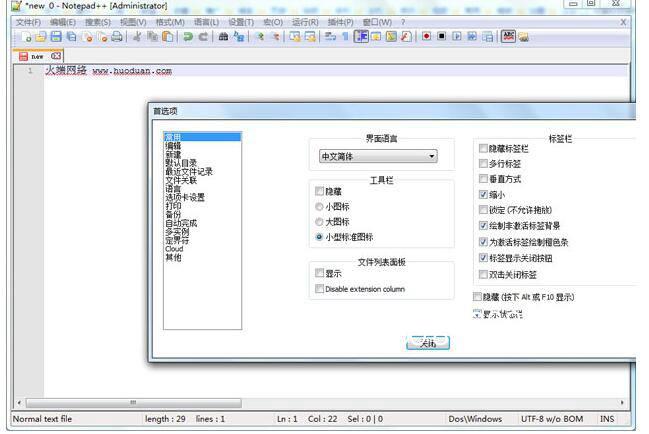
Task: Click the Undo arrow icon
Action: tap(187, 37)
